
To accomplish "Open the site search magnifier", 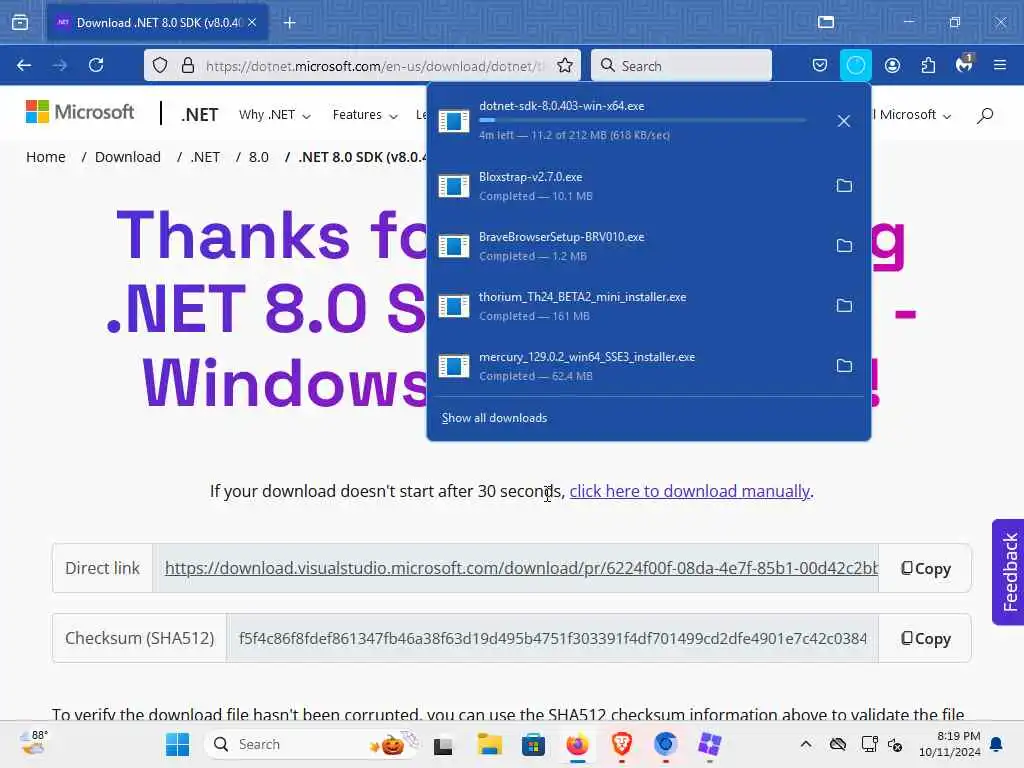I will coord(985,116).
